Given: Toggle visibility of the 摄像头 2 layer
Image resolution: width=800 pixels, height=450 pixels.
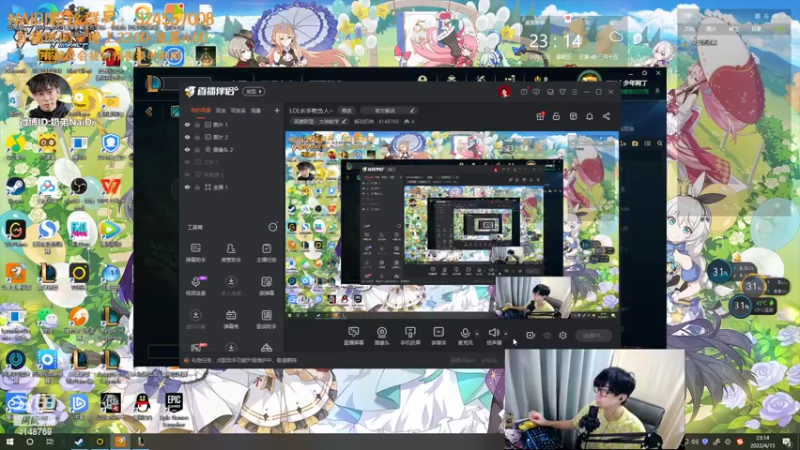Looking at the screenshot, I should [187, 149].
